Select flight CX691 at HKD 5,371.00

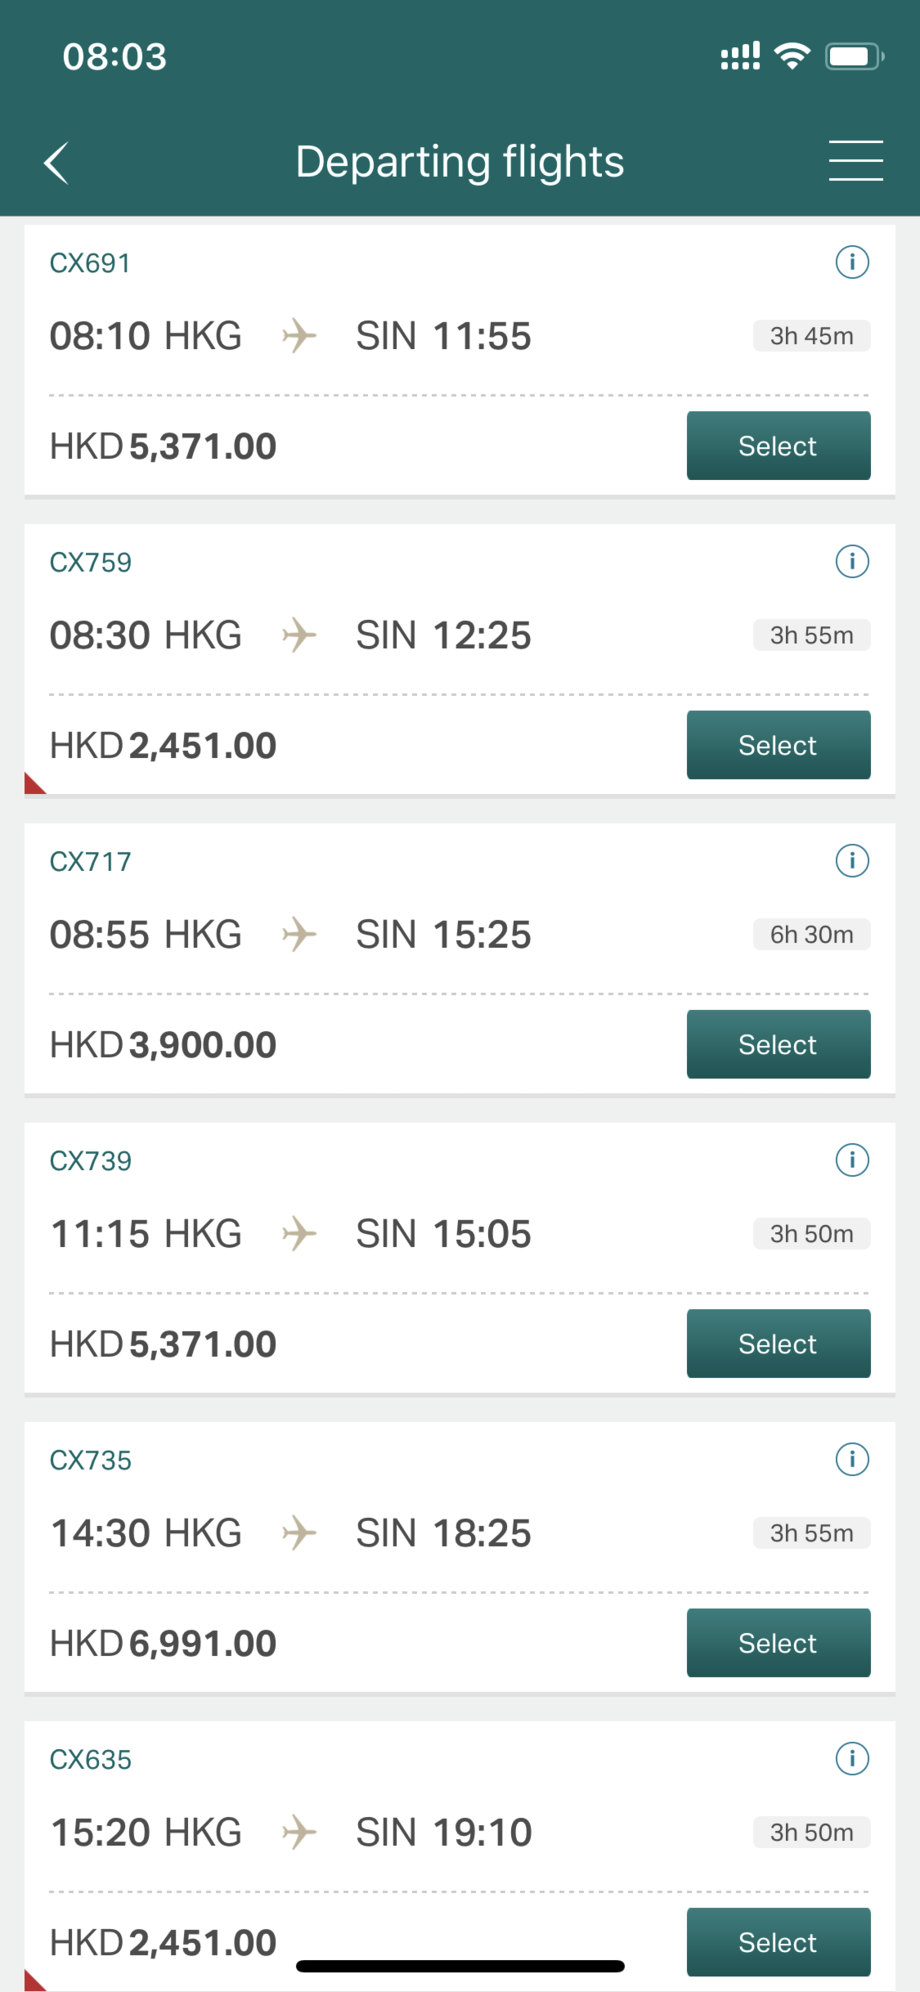tap(778, 446)
